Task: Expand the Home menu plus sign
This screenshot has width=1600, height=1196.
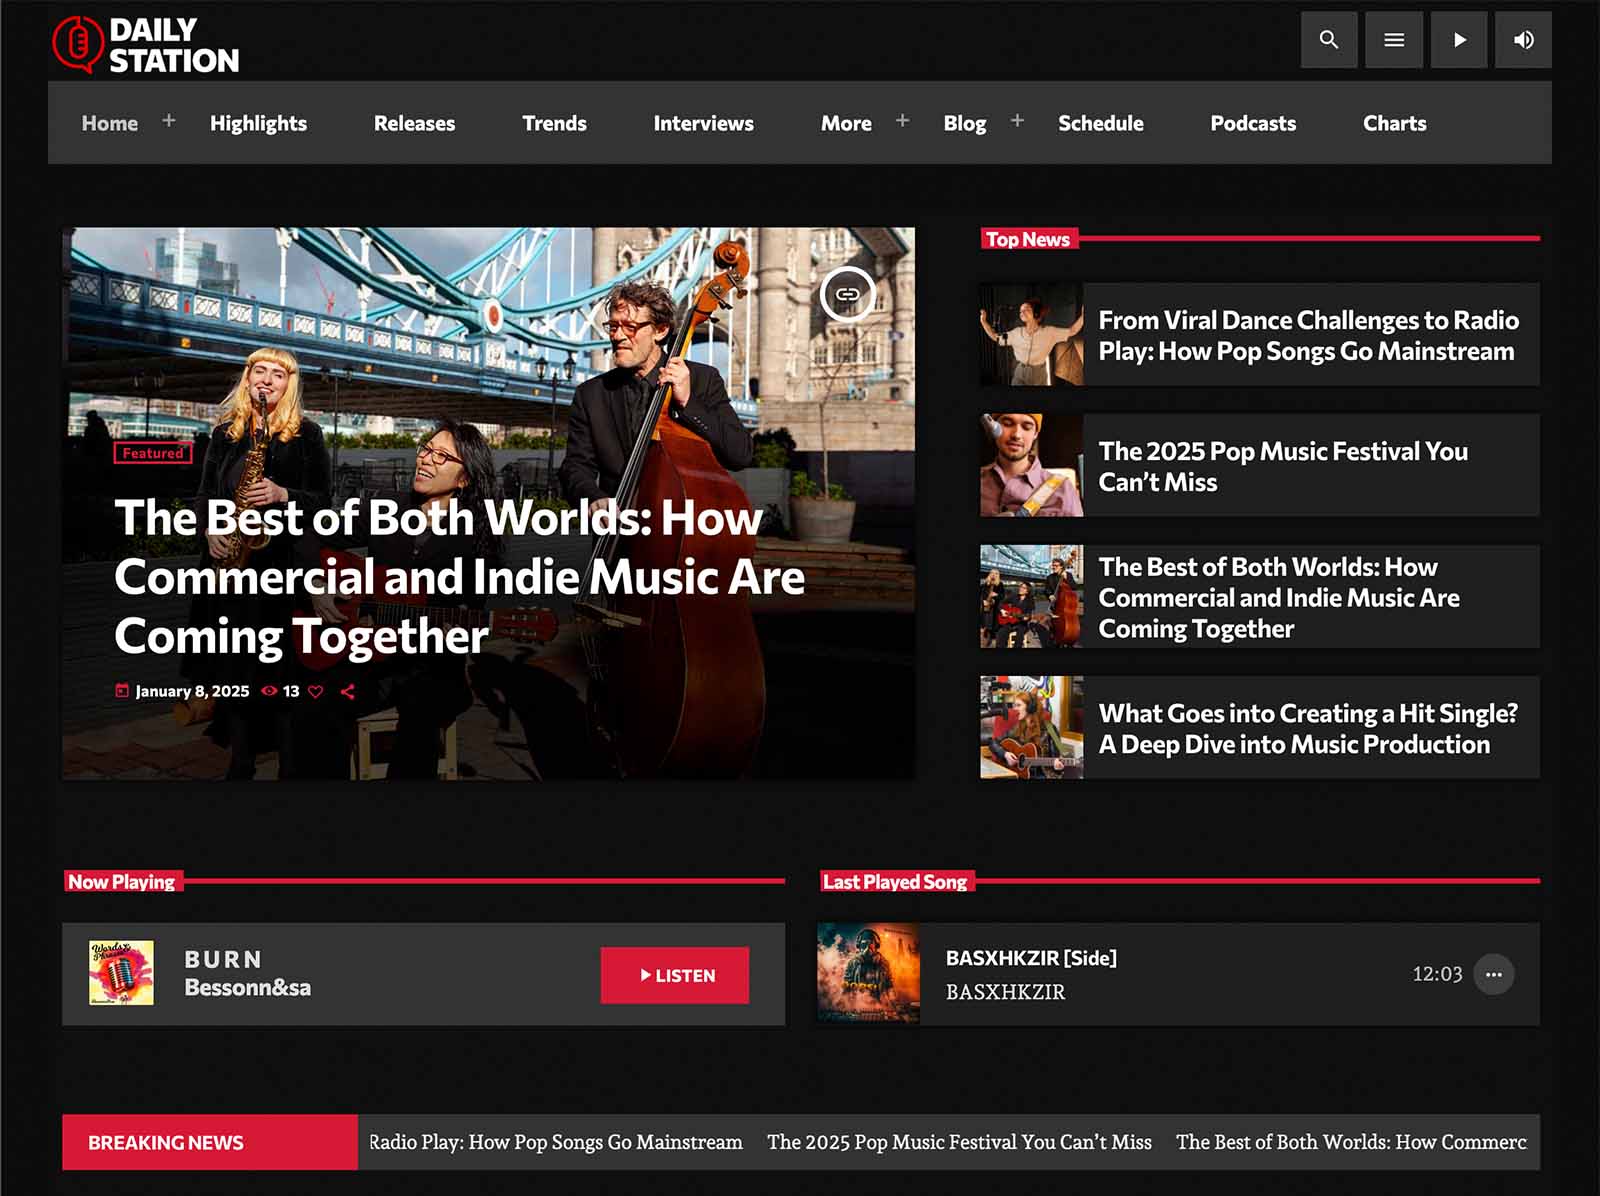Action: 169,121
